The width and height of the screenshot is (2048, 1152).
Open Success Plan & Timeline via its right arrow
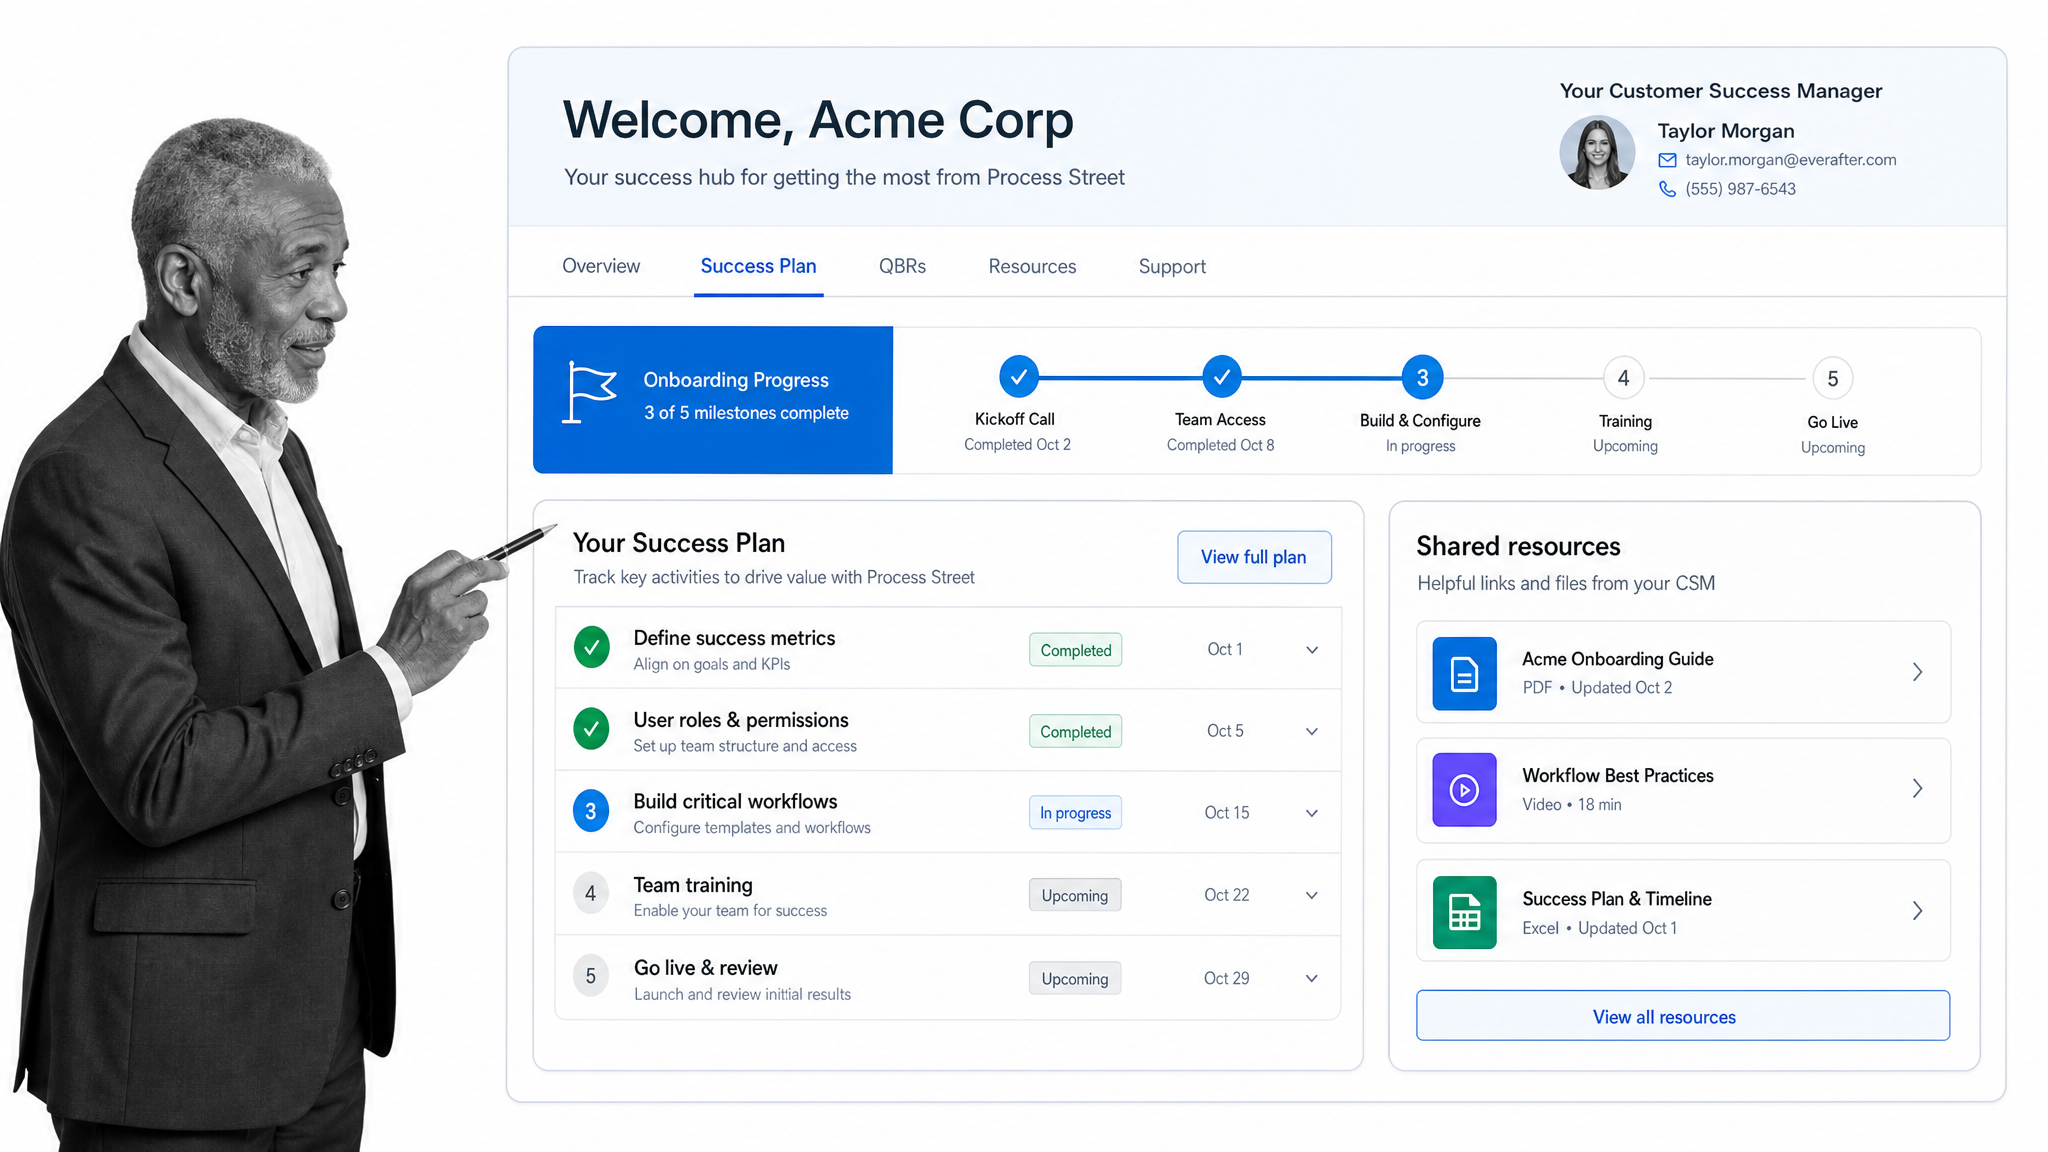(x=1917, y=911)
